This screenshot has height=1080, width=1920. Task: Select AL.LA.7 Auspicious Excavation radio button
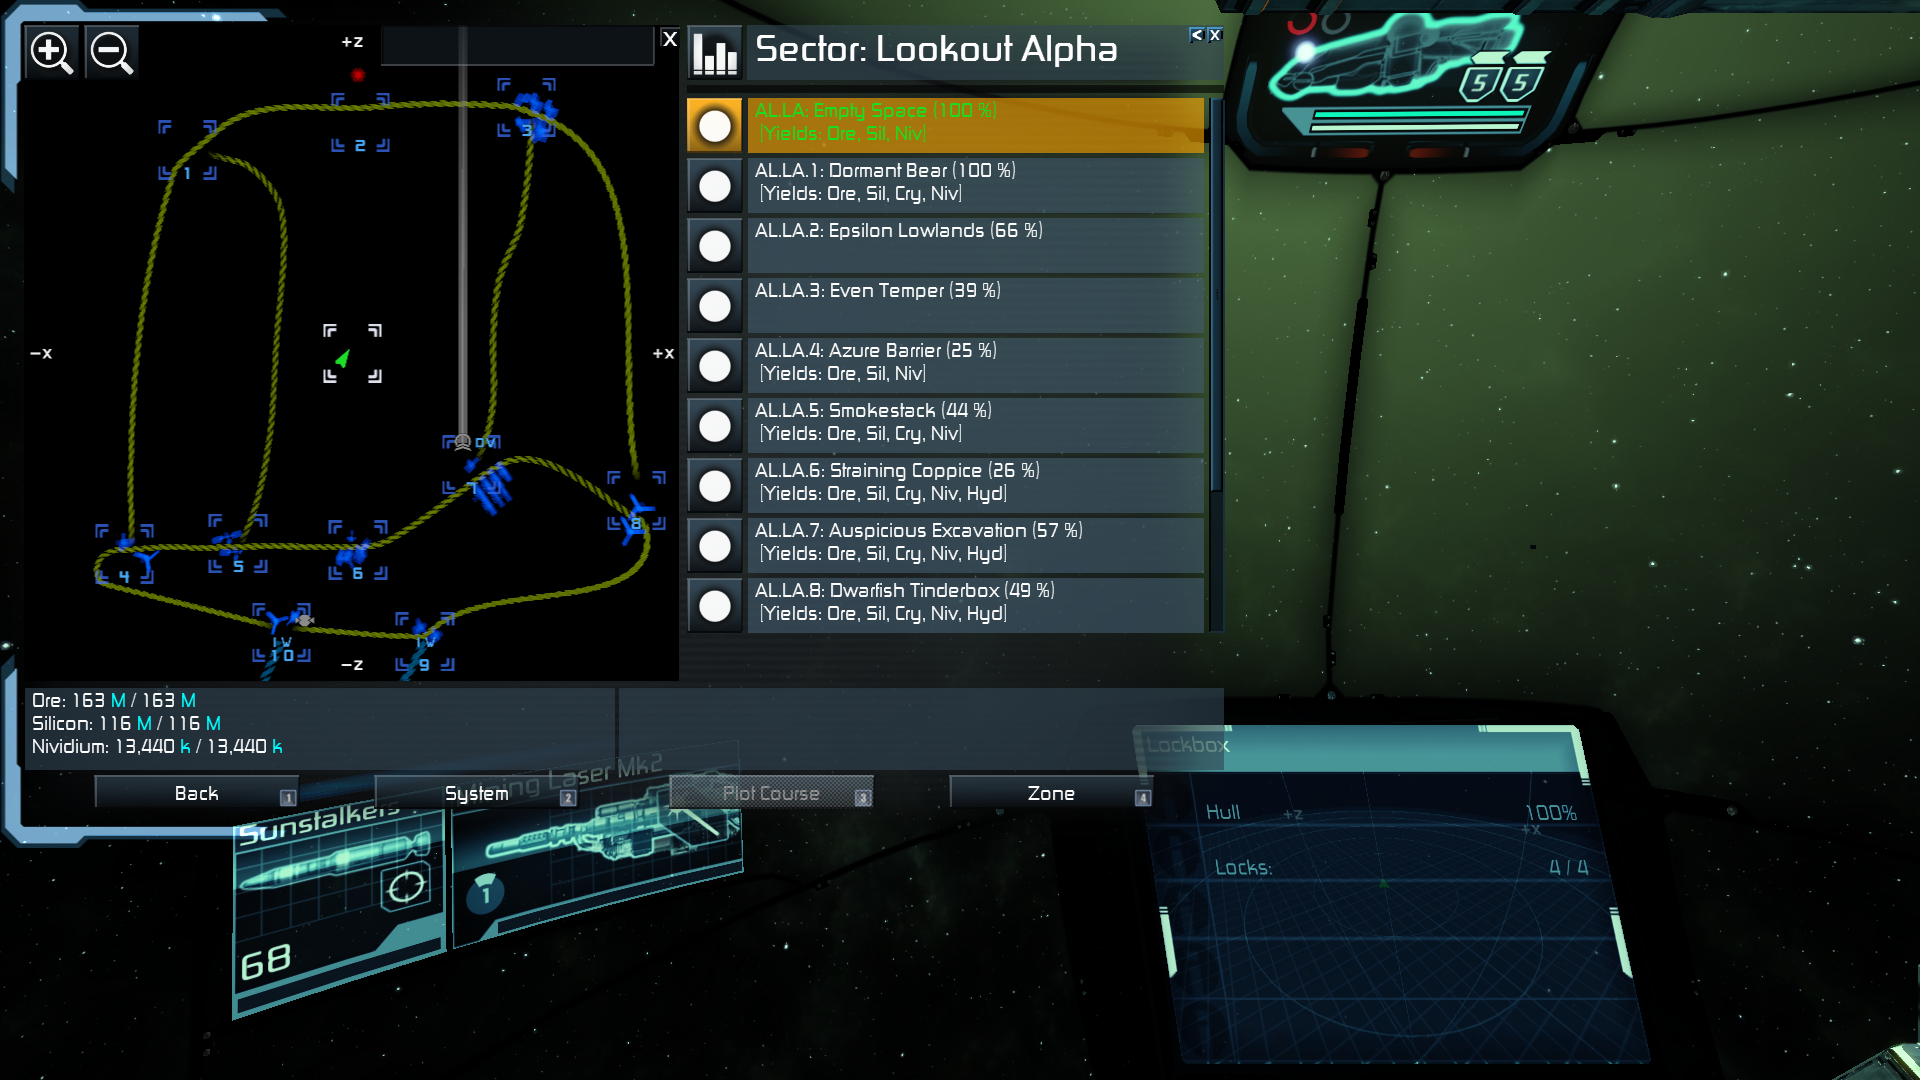[x=715, y=546]
